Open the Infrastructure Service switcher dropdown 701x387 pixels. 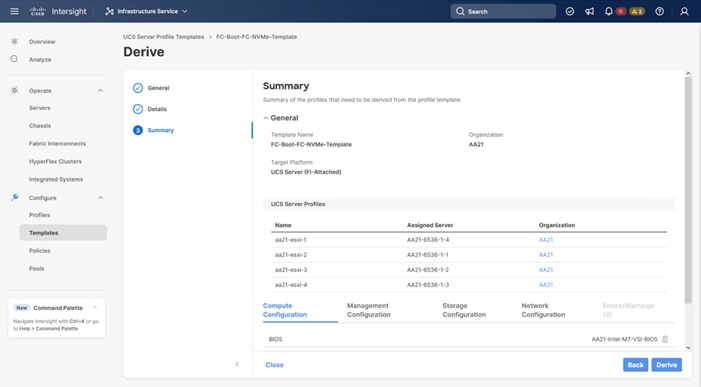pos(146,11)
